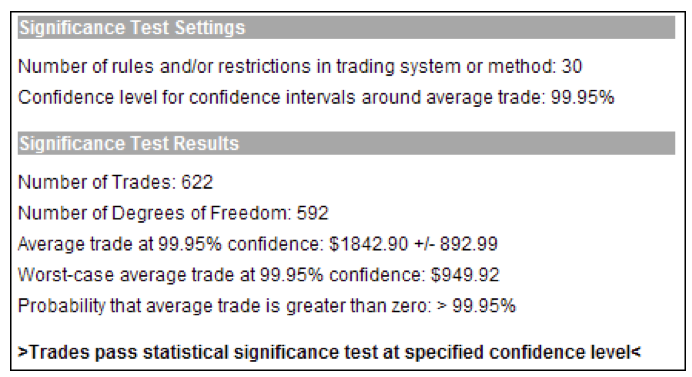This screenshot has width=692, height=377.
Task: Select the degrees of freedom value 592
Action: tap(312, 213)
